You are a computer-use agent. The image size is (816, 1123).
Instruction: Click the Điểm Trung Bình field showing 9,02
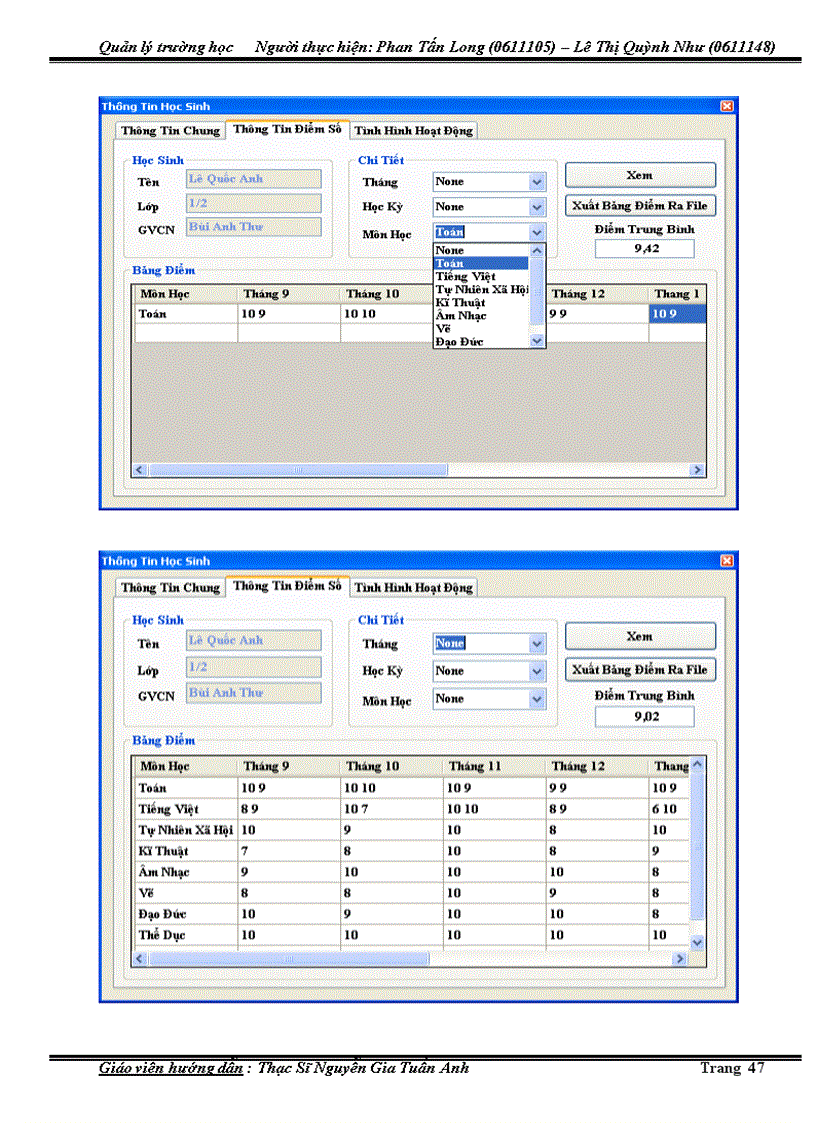tap(644, 716)
